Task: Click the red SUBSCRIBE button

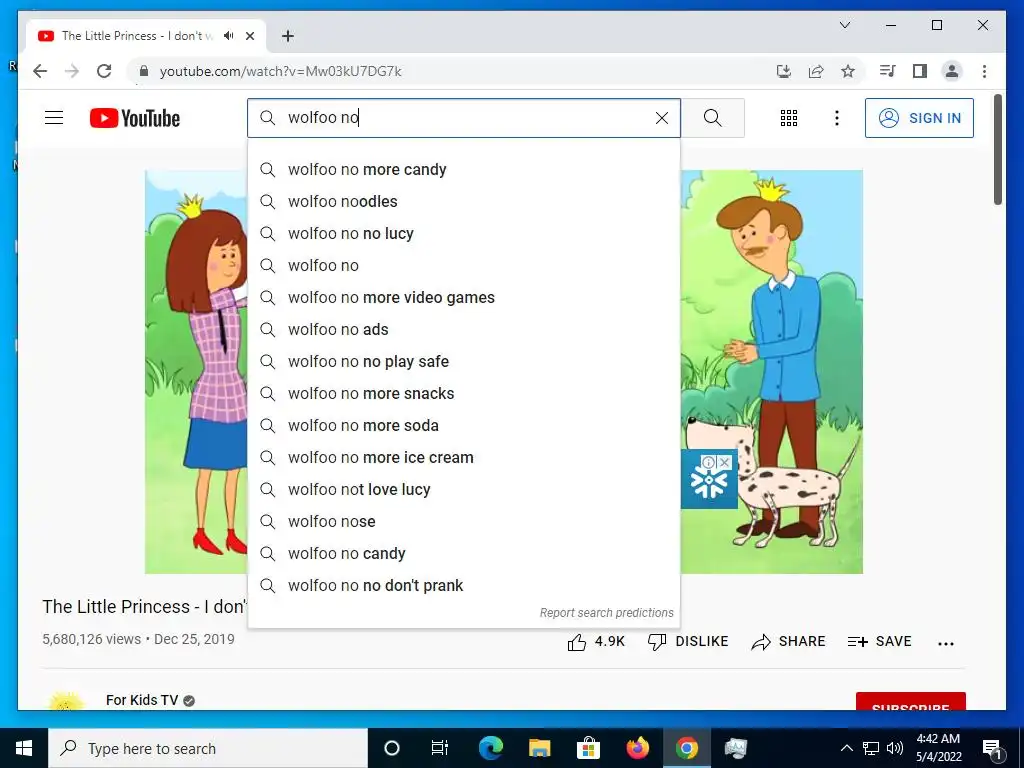Action: (x=910, y=703)
